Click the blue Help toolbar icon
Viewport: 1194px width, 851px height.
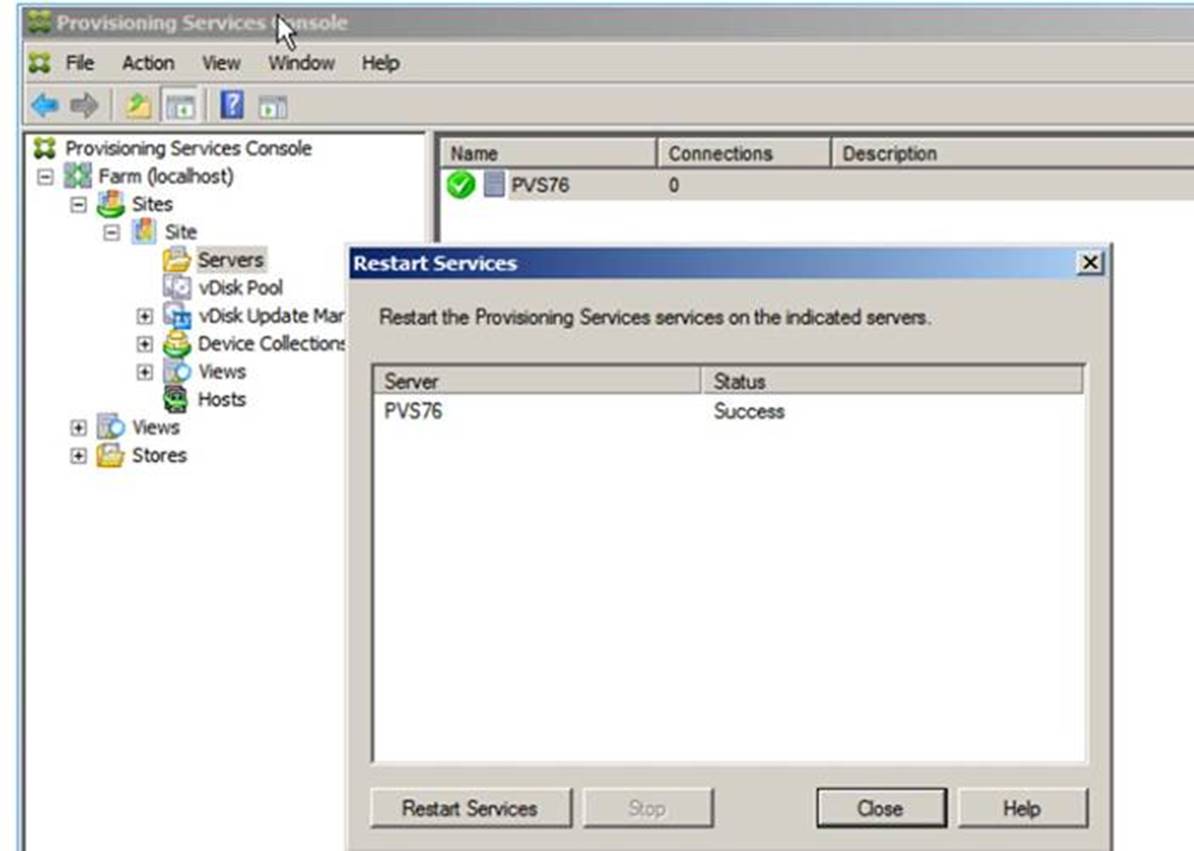(x=232, y=105)
